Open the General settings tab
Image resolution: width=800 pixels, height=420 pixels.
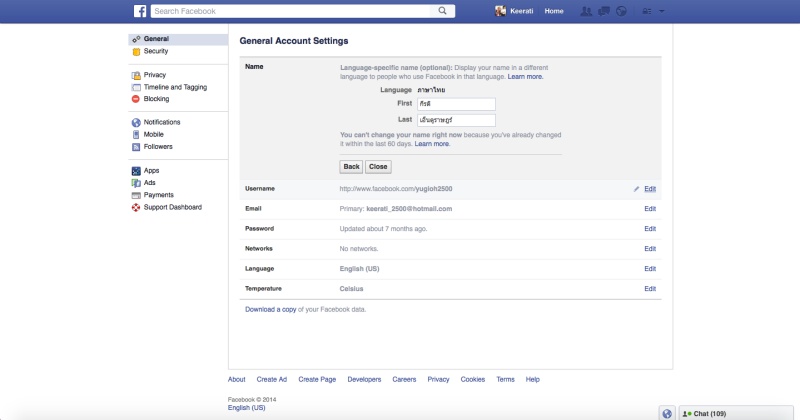[x=178, y=39]
